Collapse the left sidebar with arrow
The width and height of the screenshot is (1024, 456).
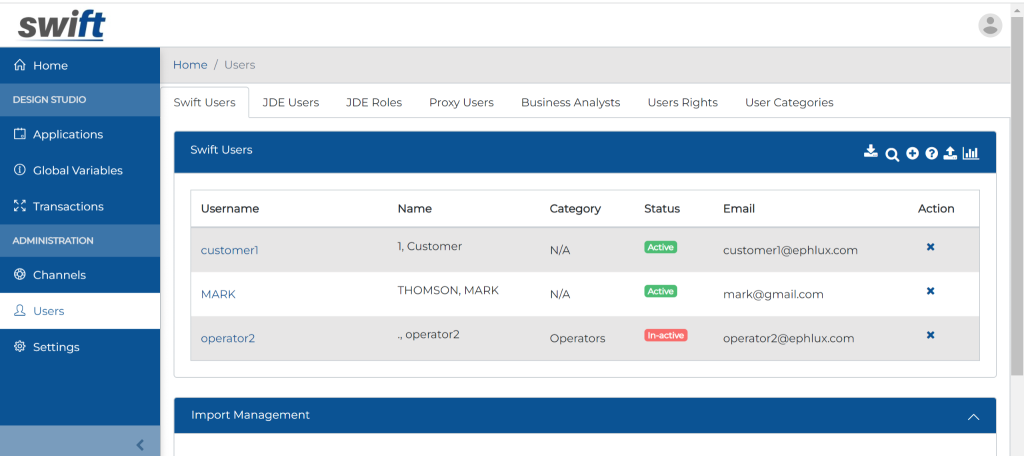point(140,444)
